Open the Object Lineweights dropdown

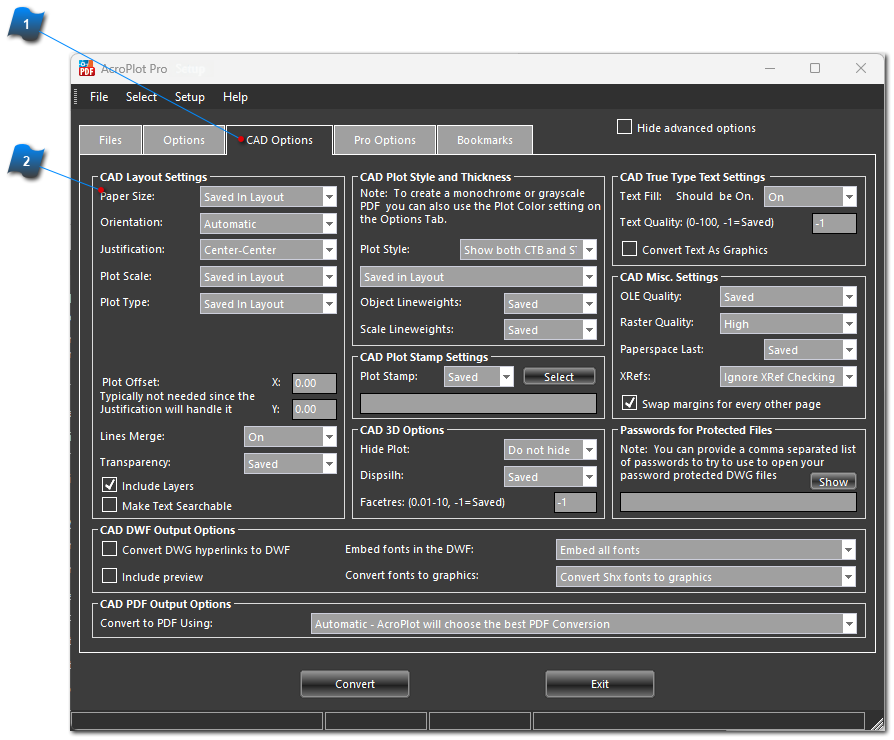pos(550,304)
